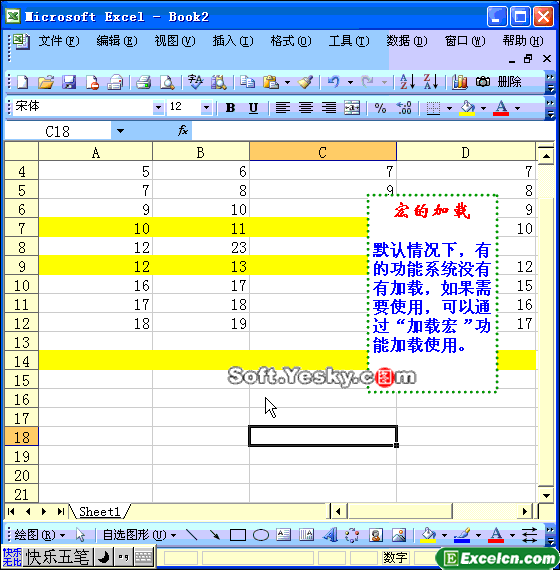The height and width of the screenshot is (570, 560).
Task: Open the 绘图(R) drawing menu button
Action: pos(39,535)
